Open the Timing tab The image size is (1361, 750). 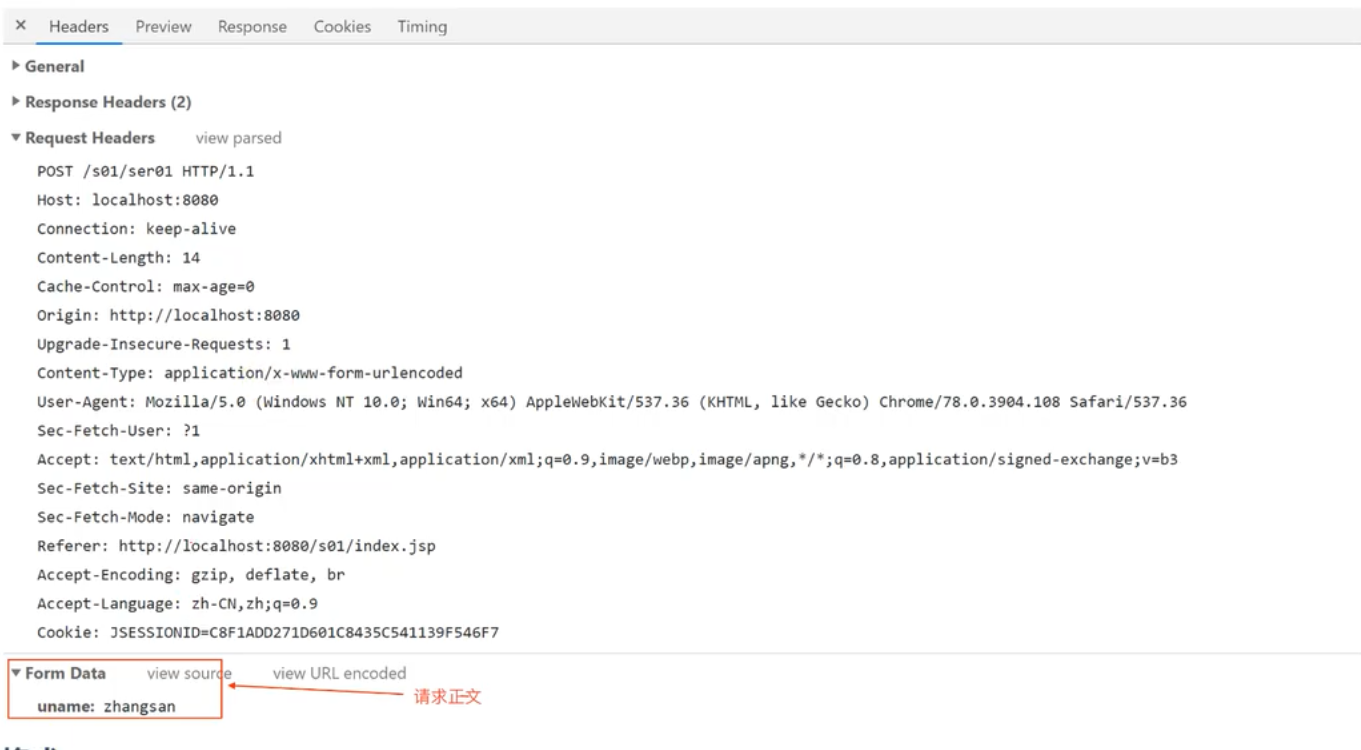pos(422,27)
